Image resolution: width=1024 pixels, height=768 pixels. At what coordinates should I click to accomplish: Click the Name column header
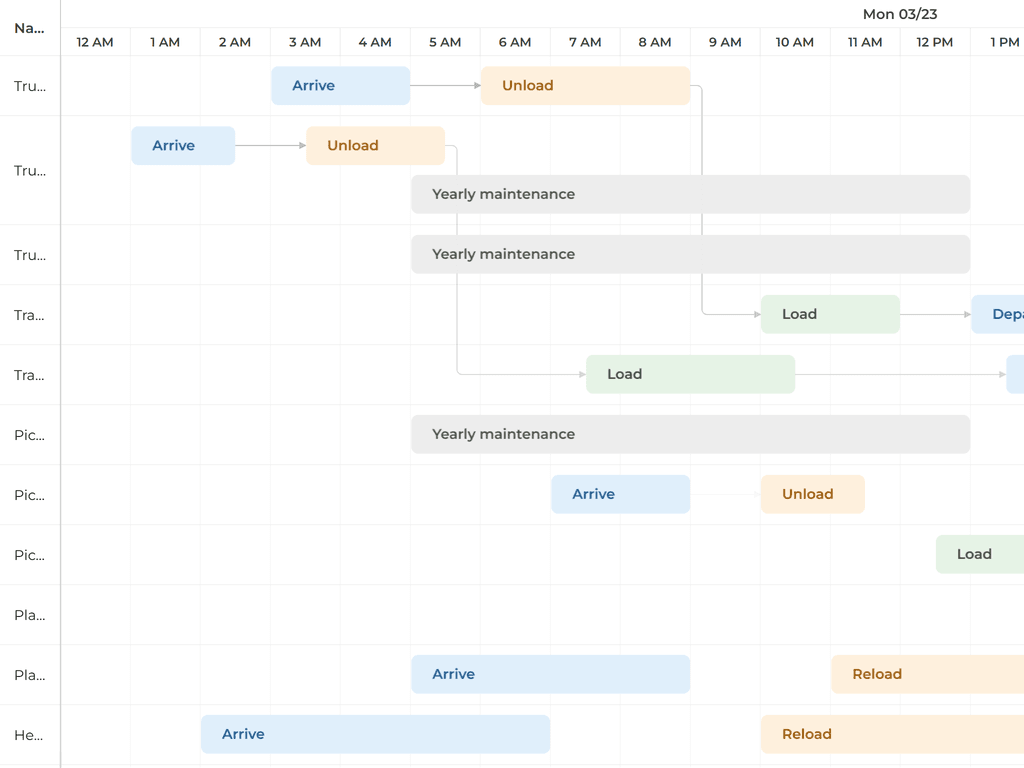28,28
